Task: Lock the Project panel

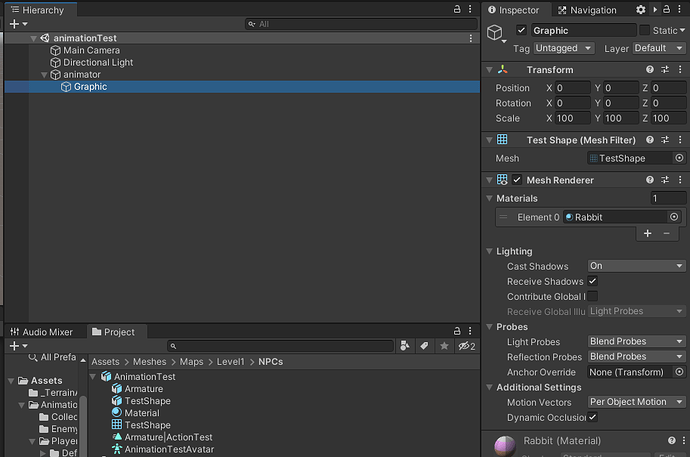Action: 457,331
